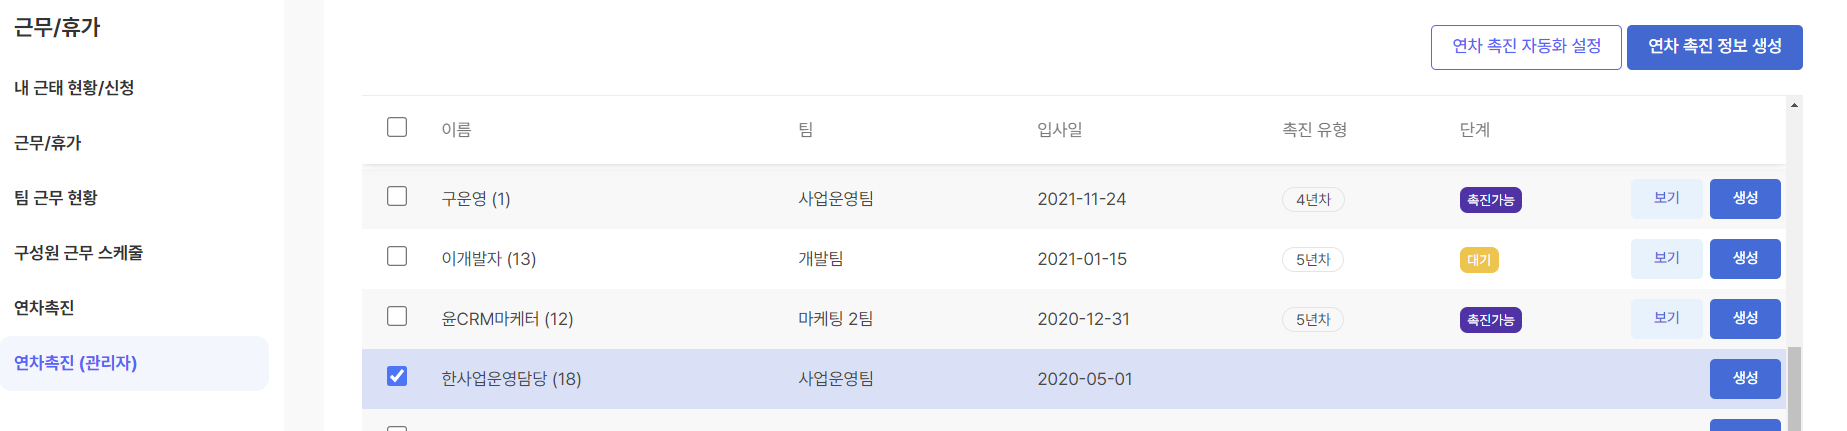Viewport: 1847px width, 431px height.
Task: Check the box for 구운영 (1)
Action: (x=397, y=196)
